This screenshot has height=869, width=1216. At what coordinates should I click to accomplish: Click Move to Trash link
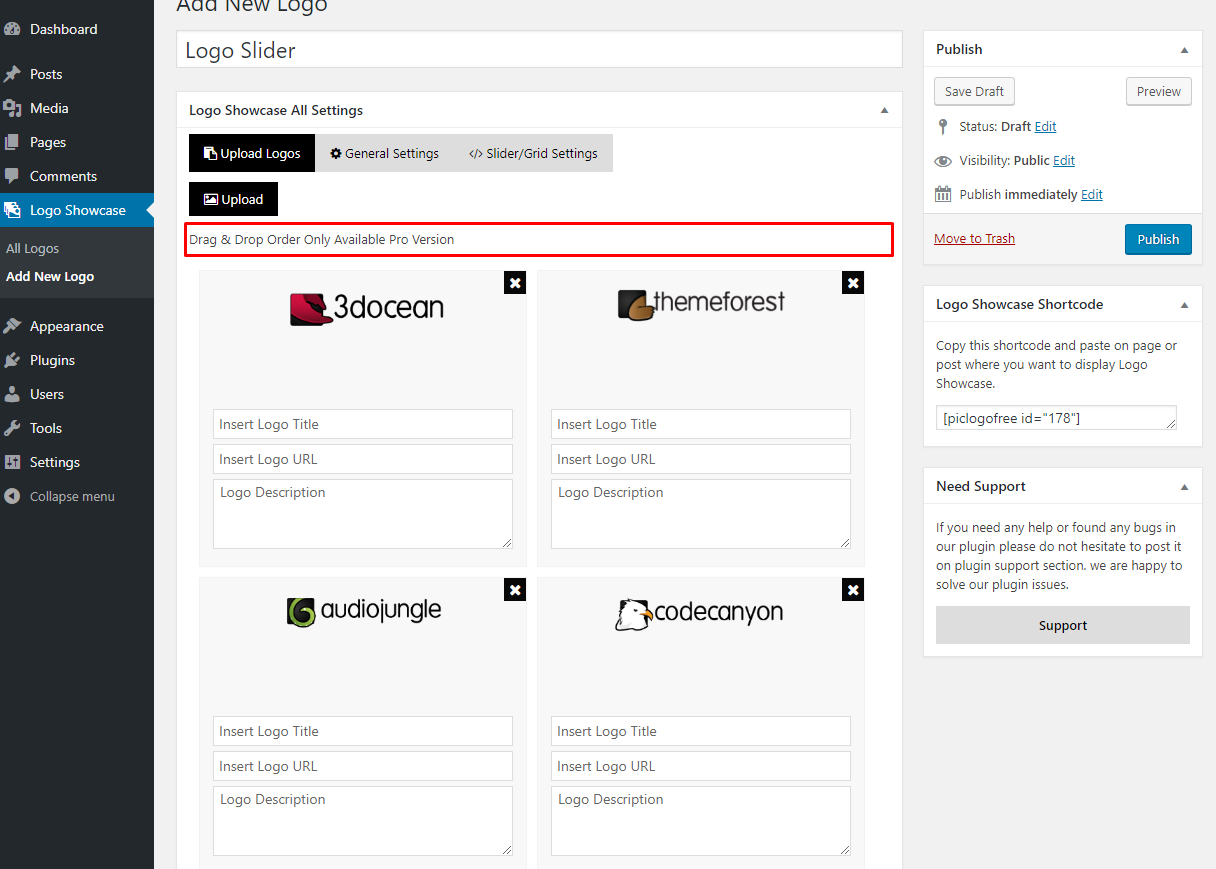974,238
